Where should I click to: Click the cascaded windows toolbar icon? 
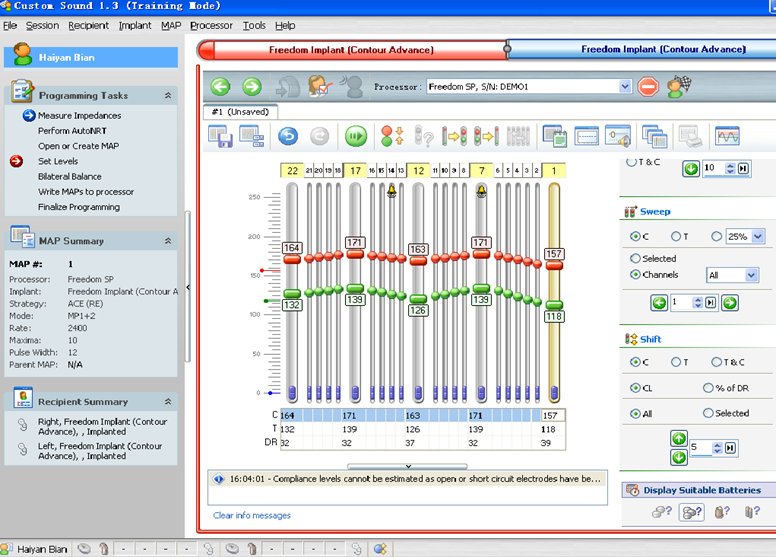pos(655,136)
